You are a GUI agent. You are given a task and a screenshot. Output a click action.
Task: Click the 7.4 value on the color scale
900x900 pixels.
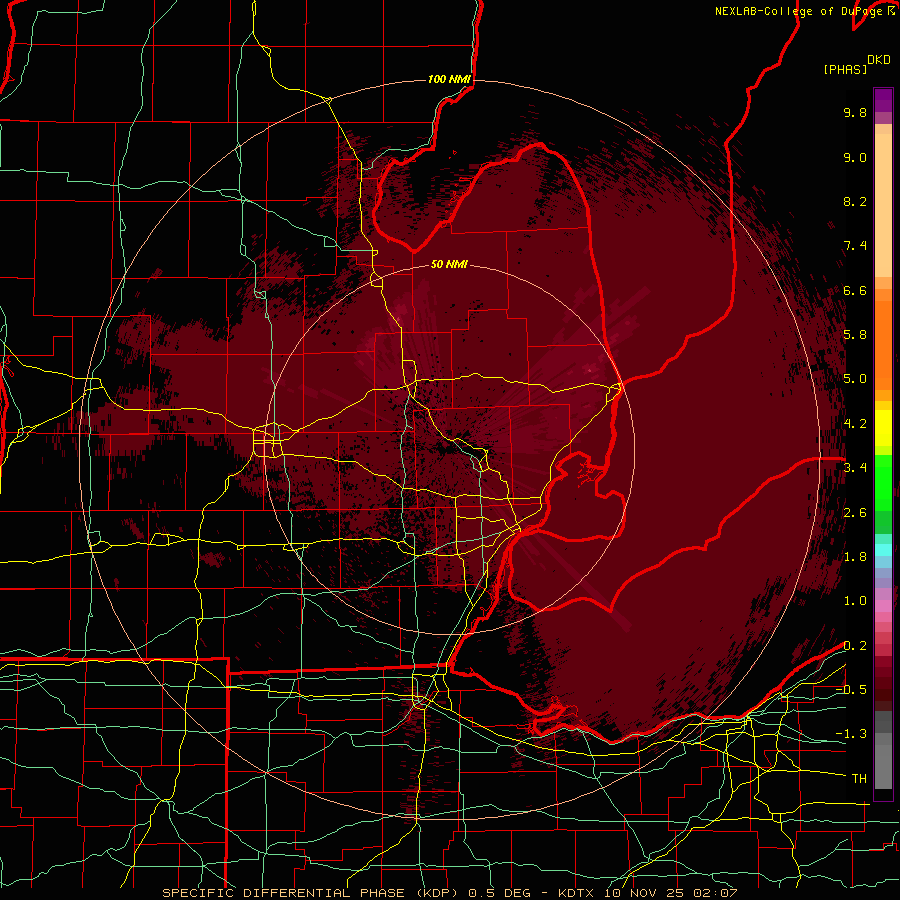[x=855, y=246]
